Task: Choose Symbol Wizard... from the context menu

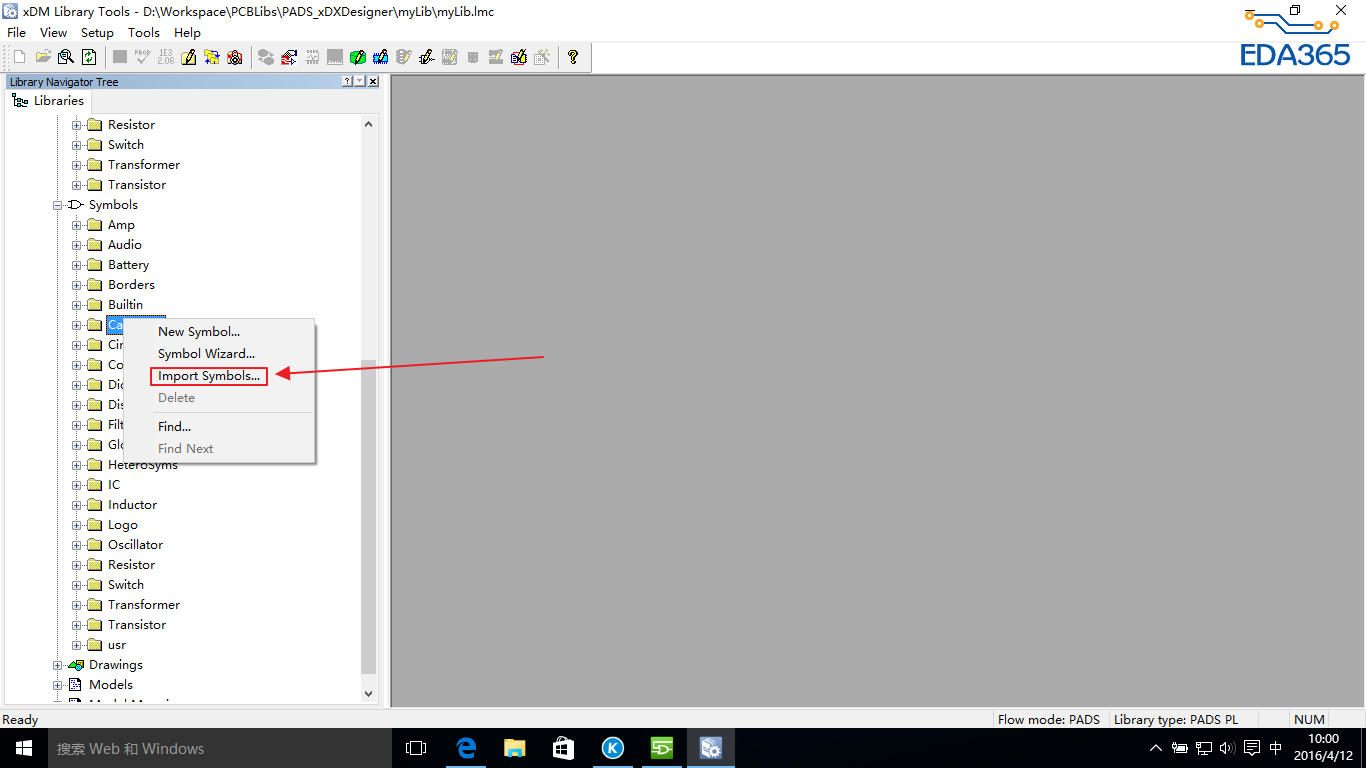Action: tap(207, 354)
